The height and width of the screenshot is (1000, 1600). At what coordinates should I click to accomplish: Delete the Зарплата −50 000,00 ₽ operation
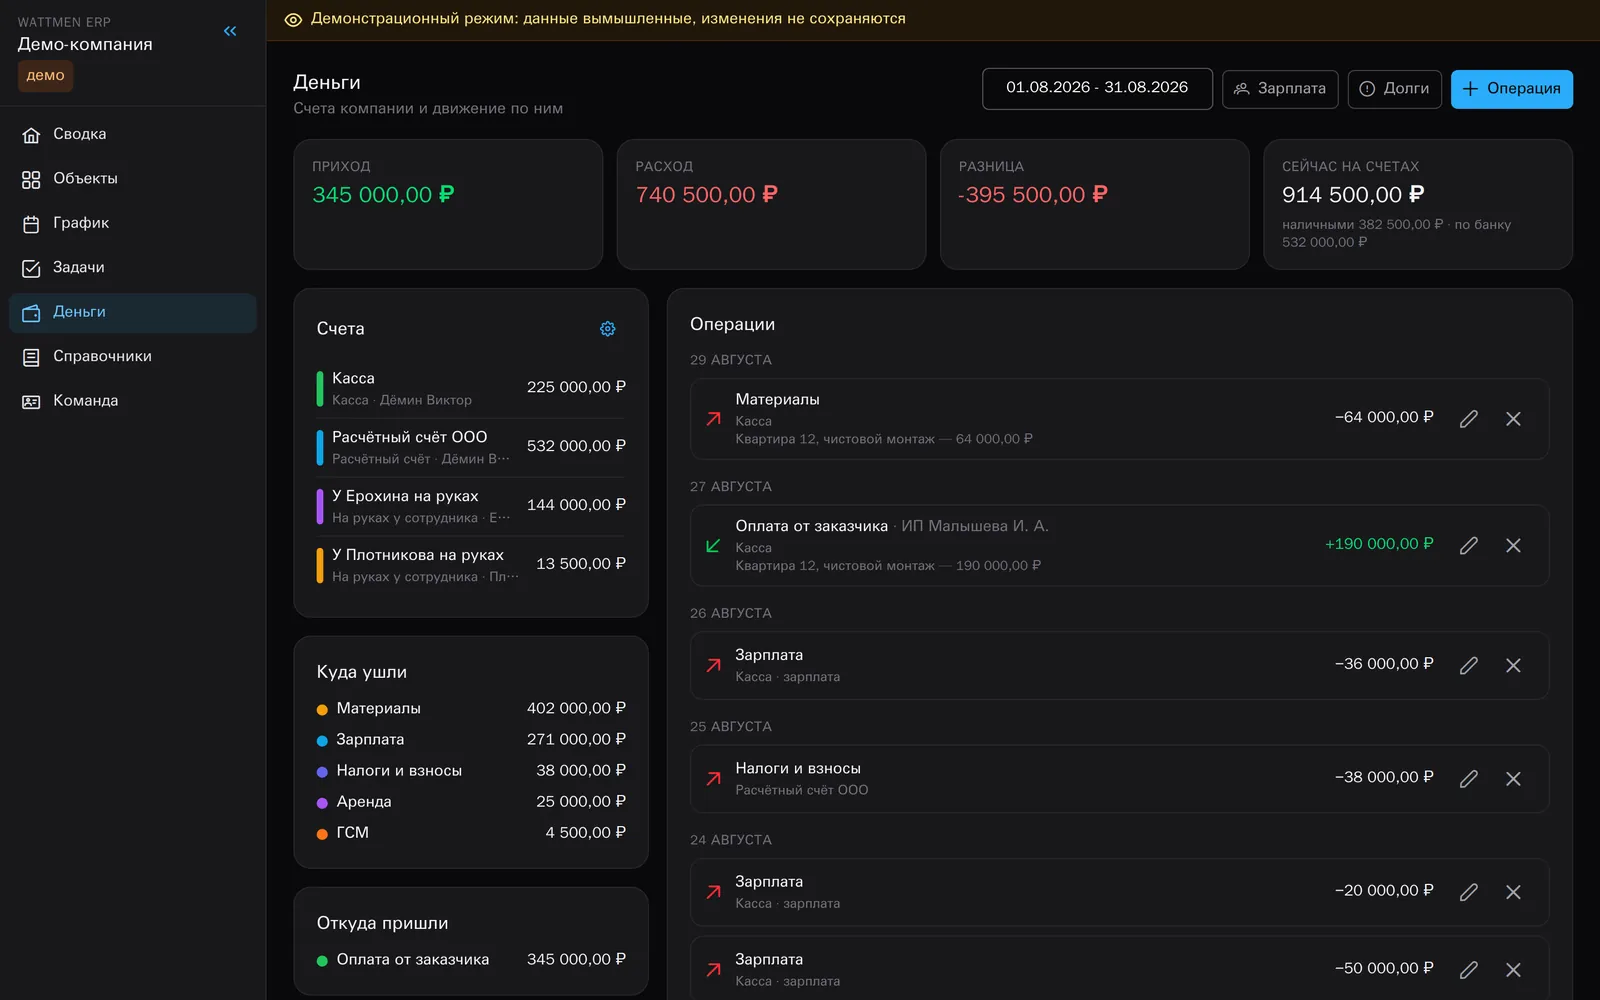coord(1513,970)
